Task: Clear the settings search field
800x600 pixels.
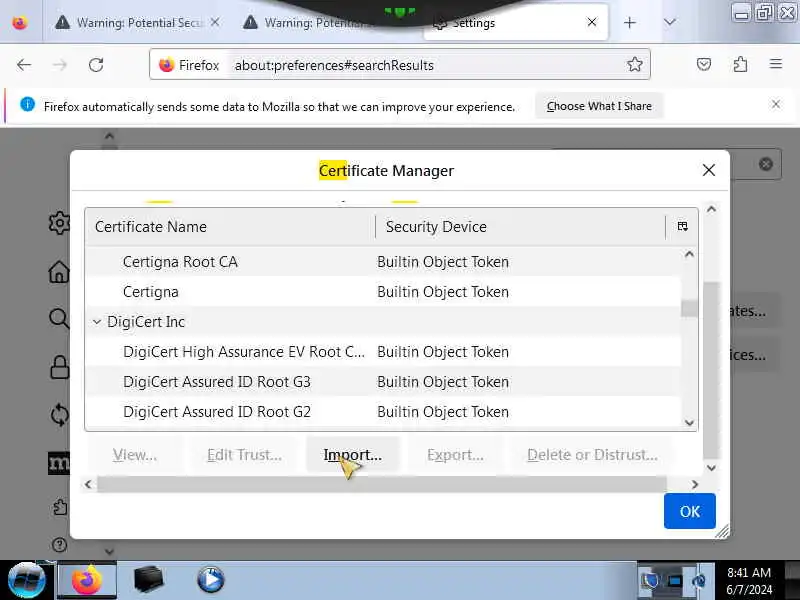Action: pyautogui.click(x=765, y=164)
